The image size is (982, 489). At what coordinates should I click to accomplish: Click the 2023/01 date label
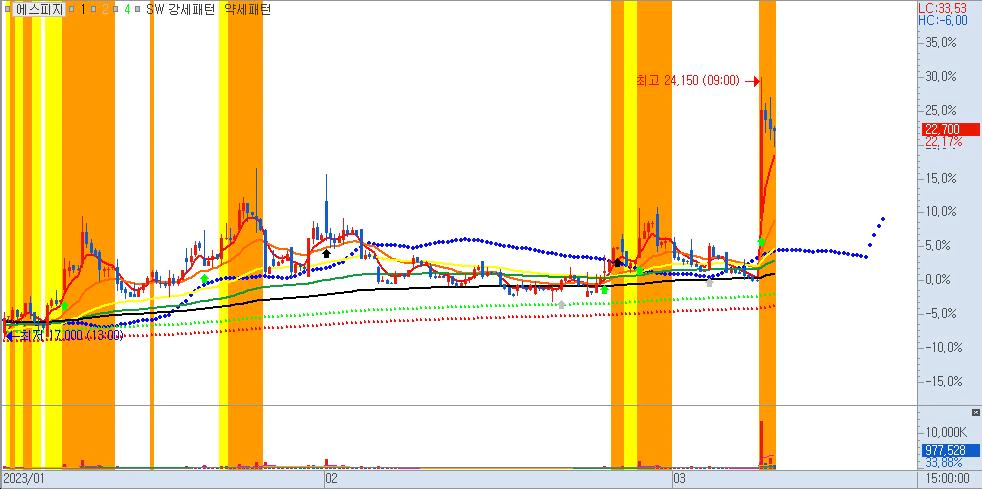[x=23, y=479]
